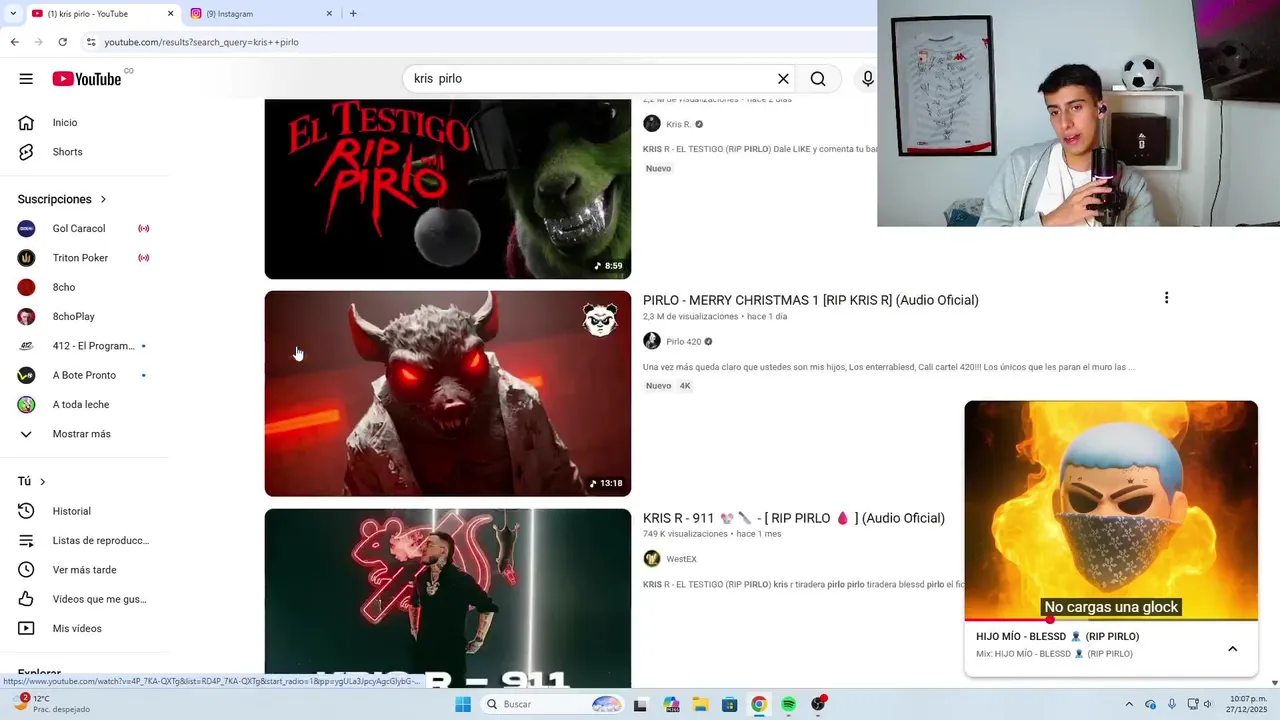Expand the Tú section chevron
1280x720 pixels.
[x=42, y=482]
